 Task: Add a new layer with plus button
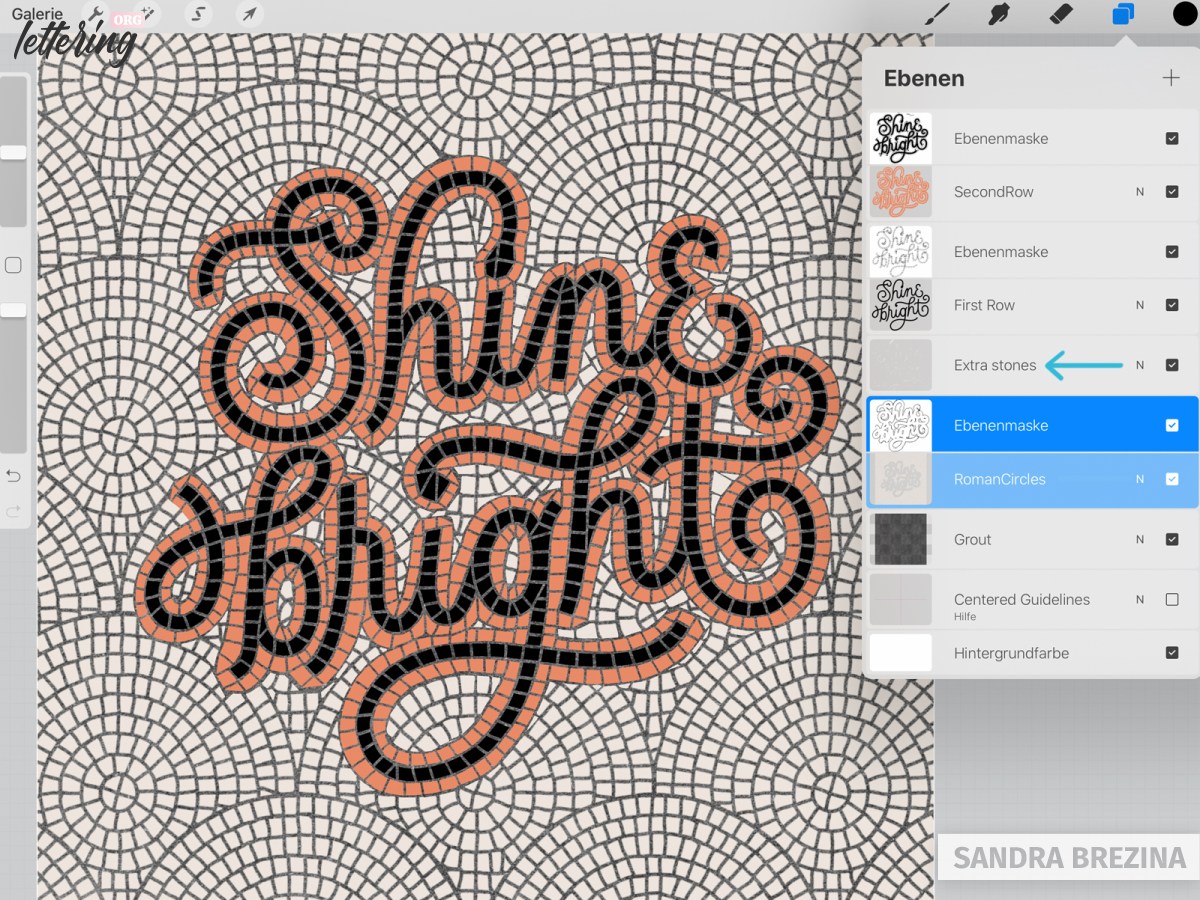1171,78
